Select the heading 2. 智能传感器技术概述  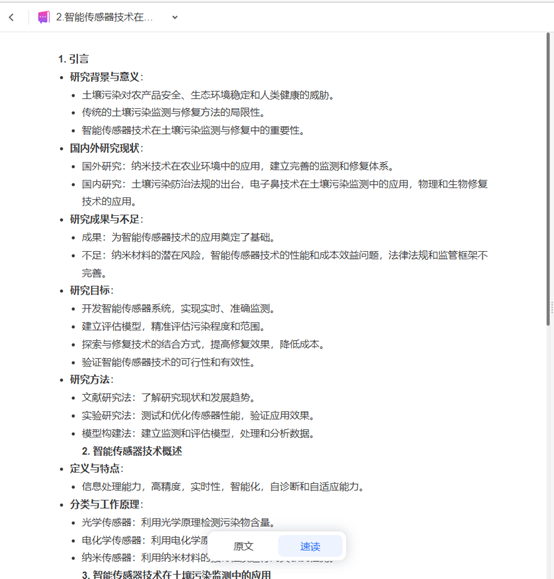pos(132,451)
